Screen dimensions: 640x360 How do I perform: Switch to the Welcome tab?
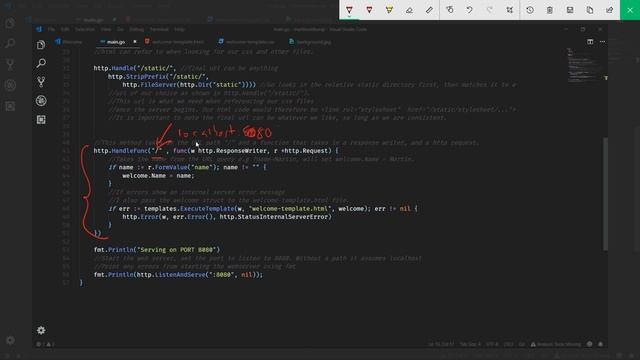click(x=69, y=42)
